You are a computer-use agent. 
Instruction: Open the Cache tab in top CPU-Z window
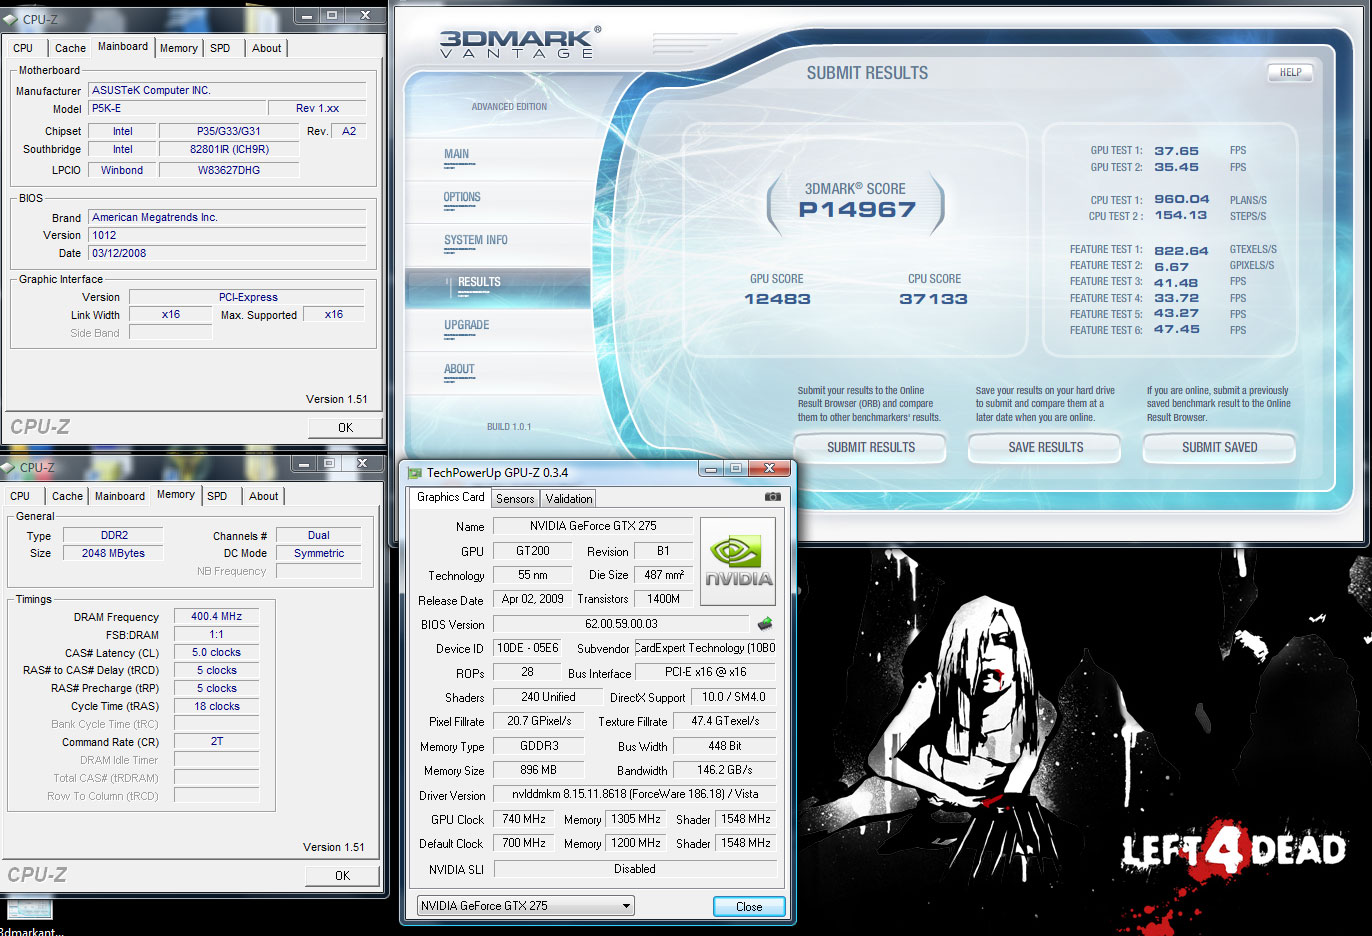click(x=70, y=48)
